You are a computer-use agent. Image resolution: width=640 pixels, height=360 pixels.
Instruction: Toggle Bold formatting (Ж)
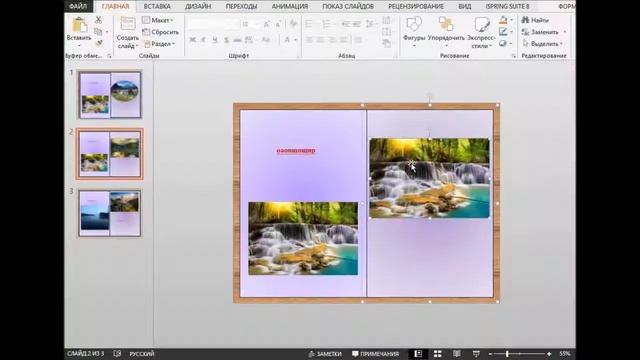point(193,40)
